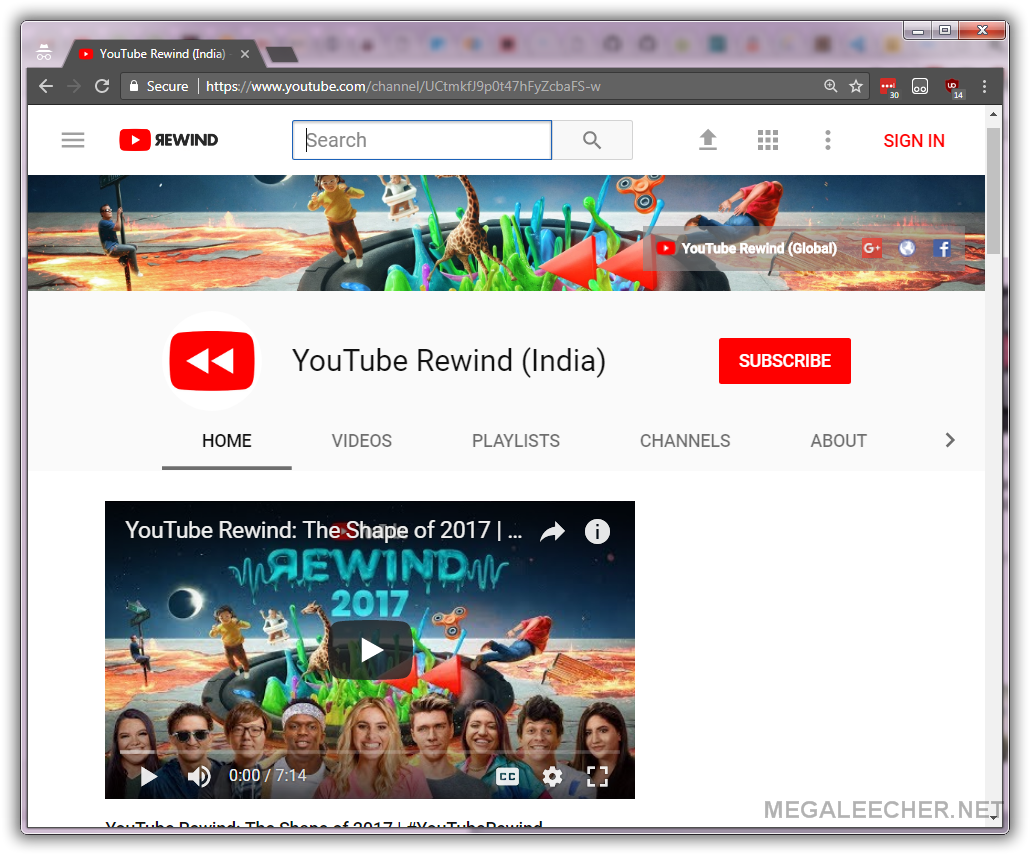1030x855 pixels.
Task: Click the scrollbar up arrow
Action: click(993, 114)
